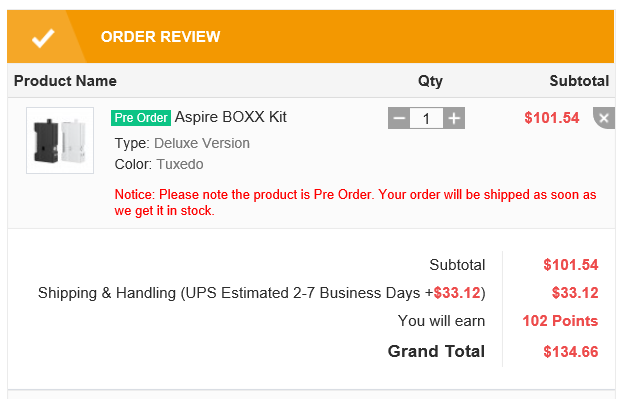This screenshot has height=399, width=625.
Task: Click the Product Name column header
Action: 65,81
